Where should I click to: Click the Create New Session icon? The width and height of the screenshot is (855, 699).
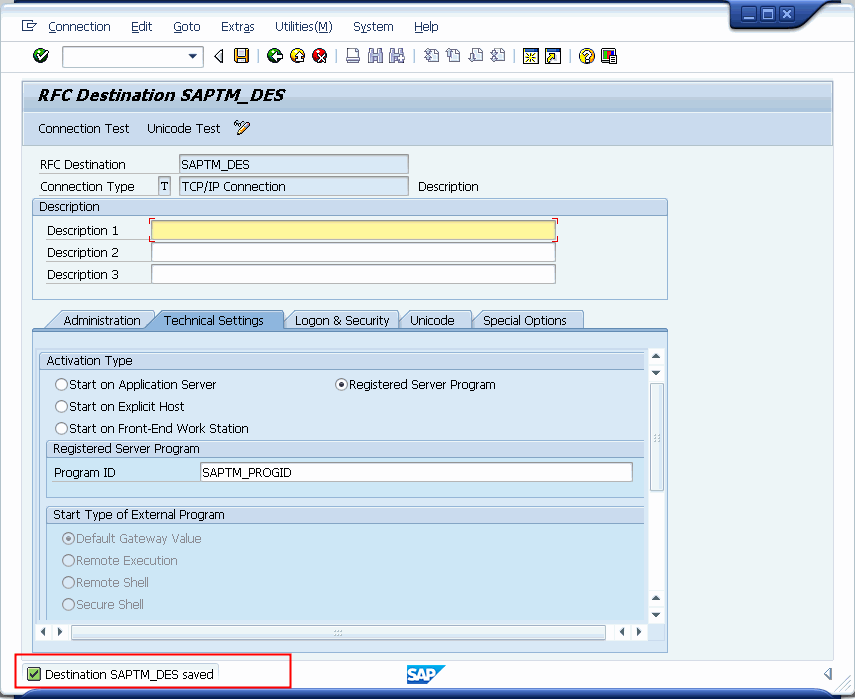[x=531, y=56]
